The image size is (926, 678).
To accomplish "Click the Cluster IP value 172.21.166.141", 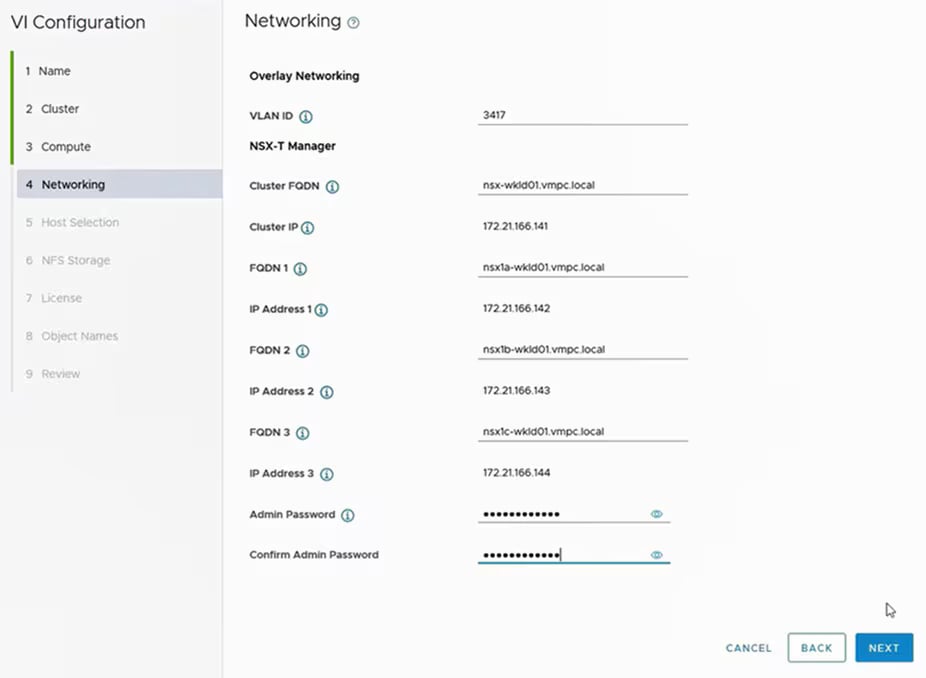I will [515, 226].
